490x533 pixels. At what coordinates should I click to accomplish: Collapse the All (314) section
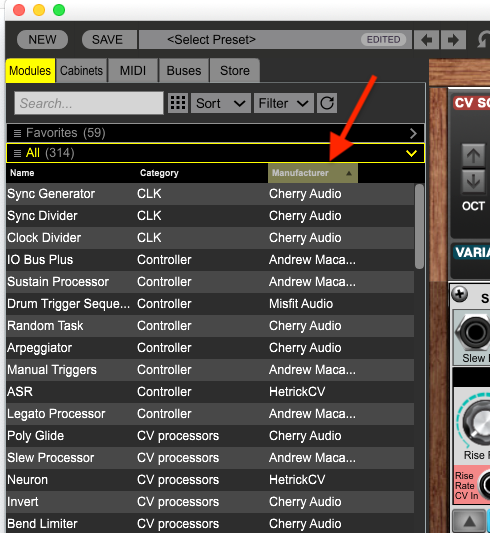tap(412, 153)
